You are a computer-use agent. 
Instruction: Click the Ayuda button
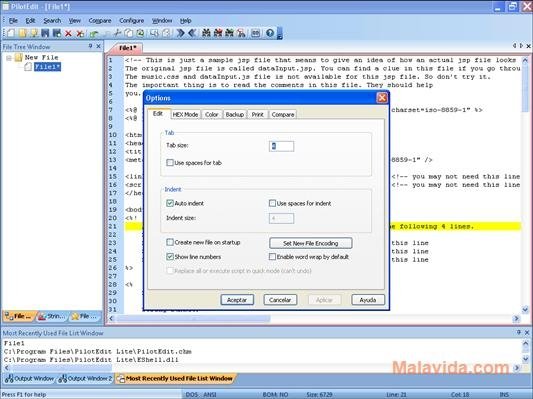click(x=368, y=300)
